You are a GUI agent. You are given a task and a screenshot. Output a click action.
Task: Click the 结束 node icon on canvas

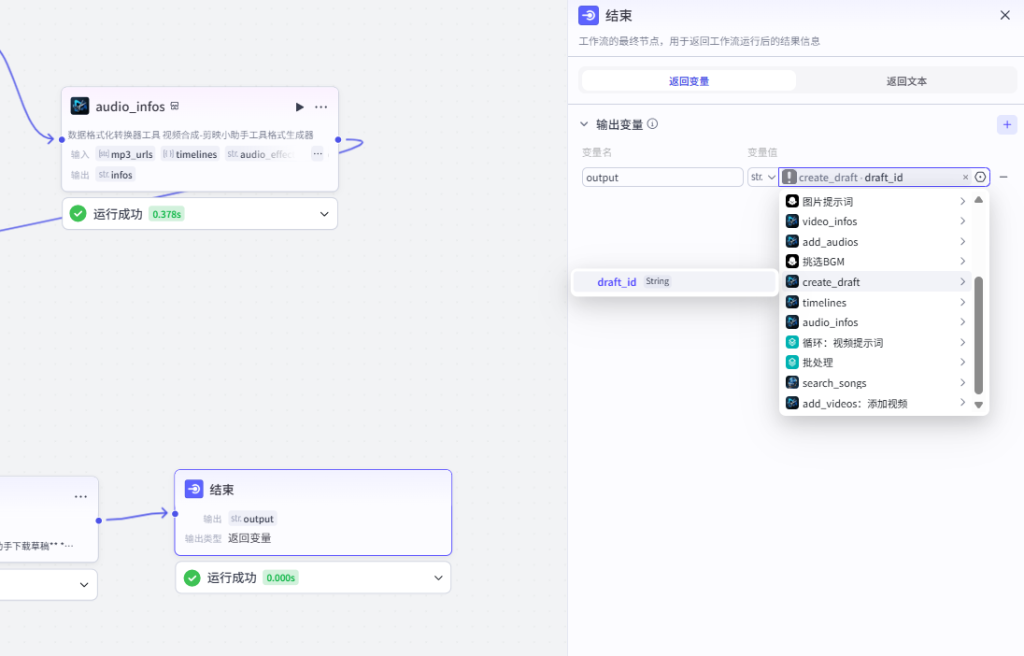tap(194, 489)
